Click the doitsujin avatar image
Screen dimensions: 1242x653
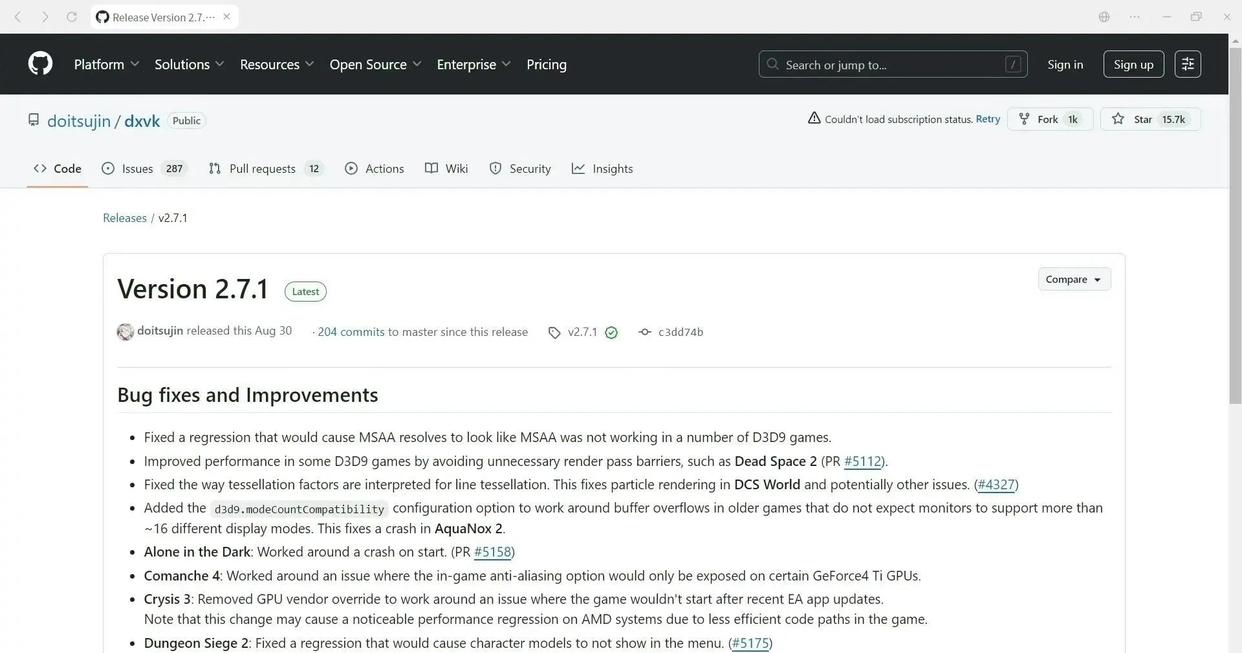pos(125,332)
